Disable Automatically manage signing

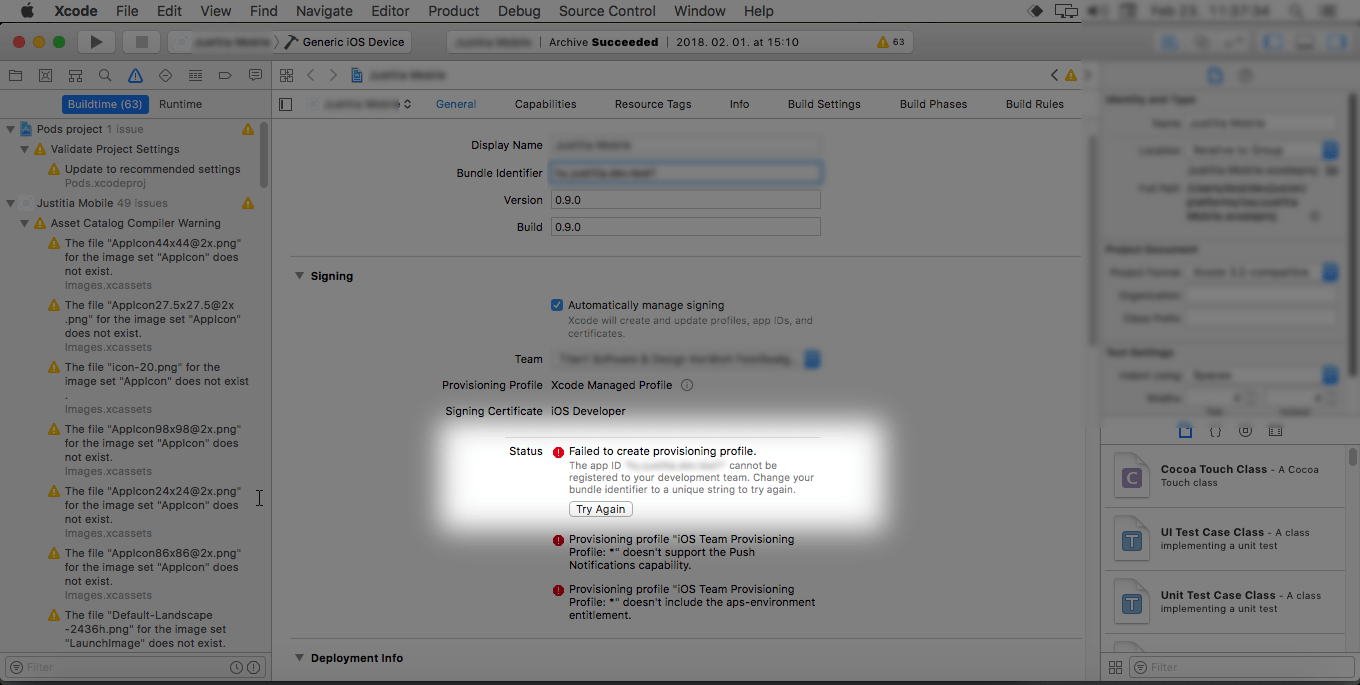(556, 305)
